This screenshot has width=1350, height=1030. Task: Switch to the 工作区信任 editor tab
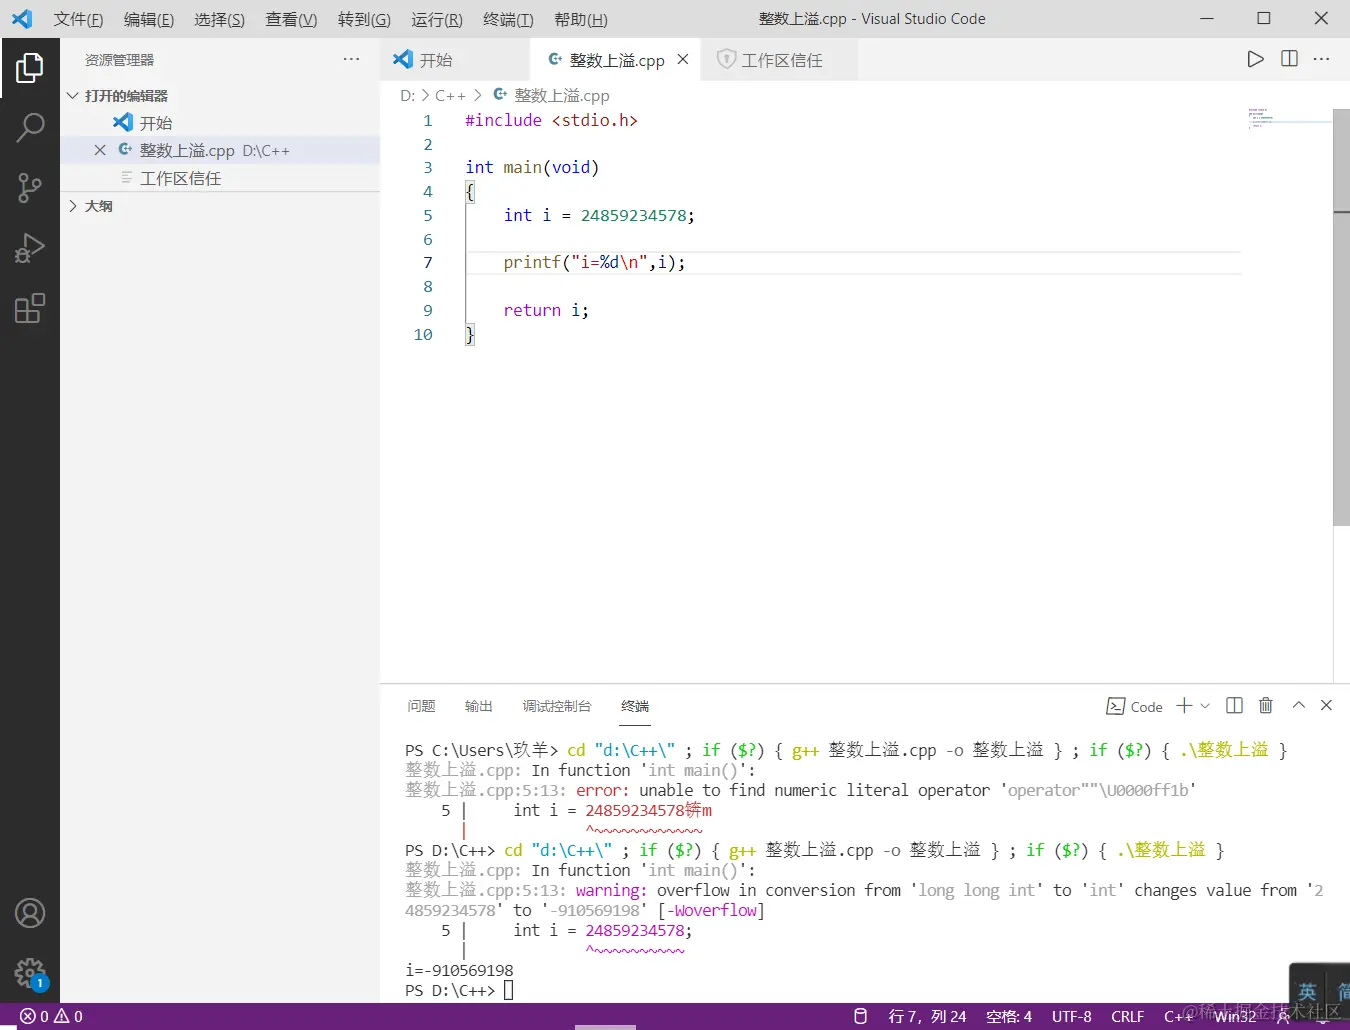coord(779,59)
